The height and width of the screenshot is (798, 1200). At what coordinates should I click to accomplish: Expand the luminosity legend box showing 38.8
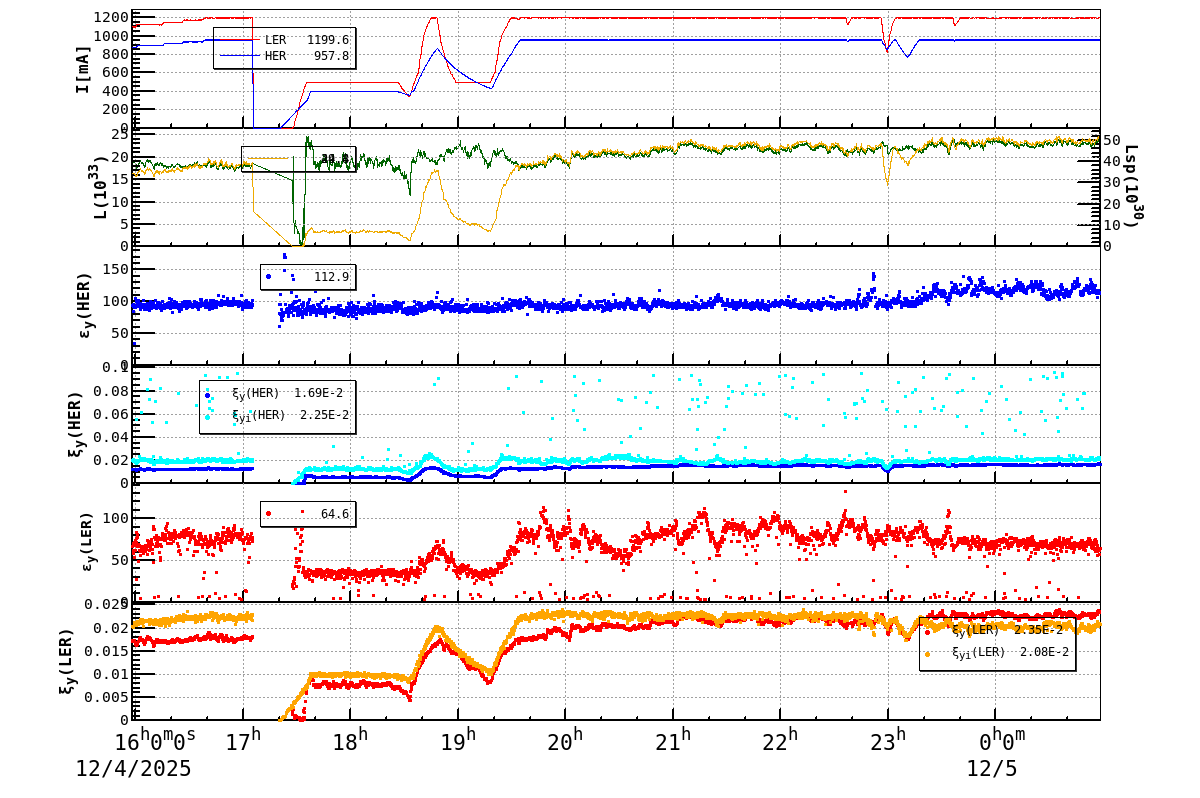[300, 158]
